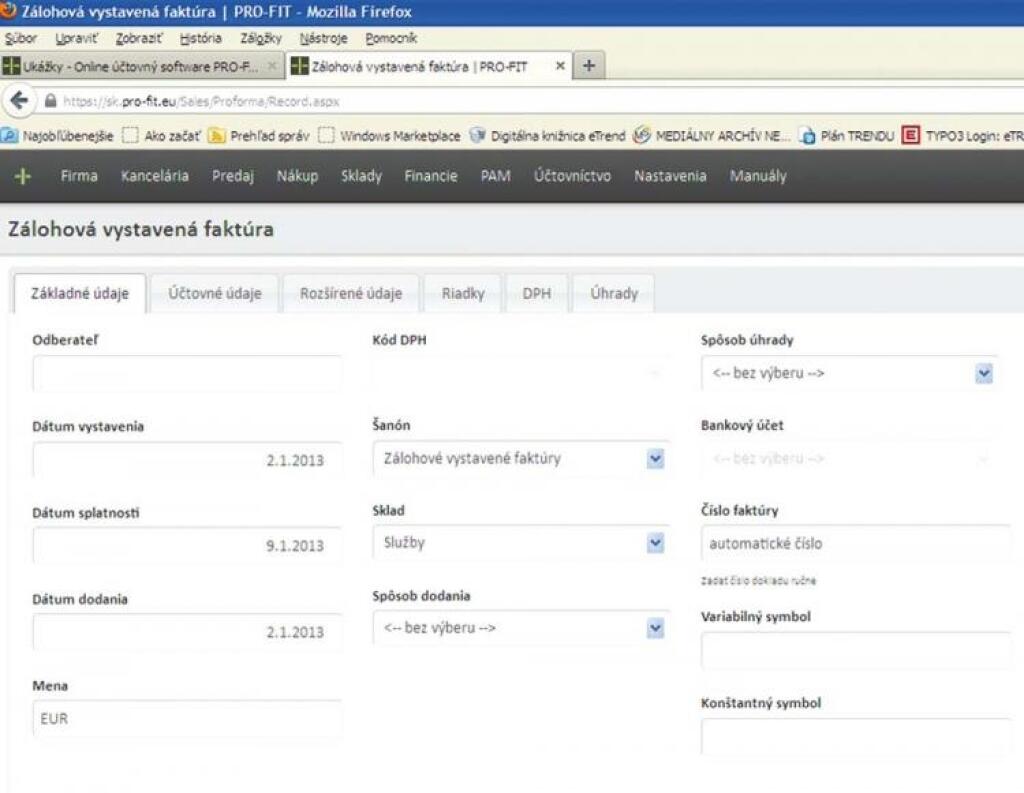The image size is (1024, 793).
Task: Open the Nástroje menu
Action: [323, 39]
